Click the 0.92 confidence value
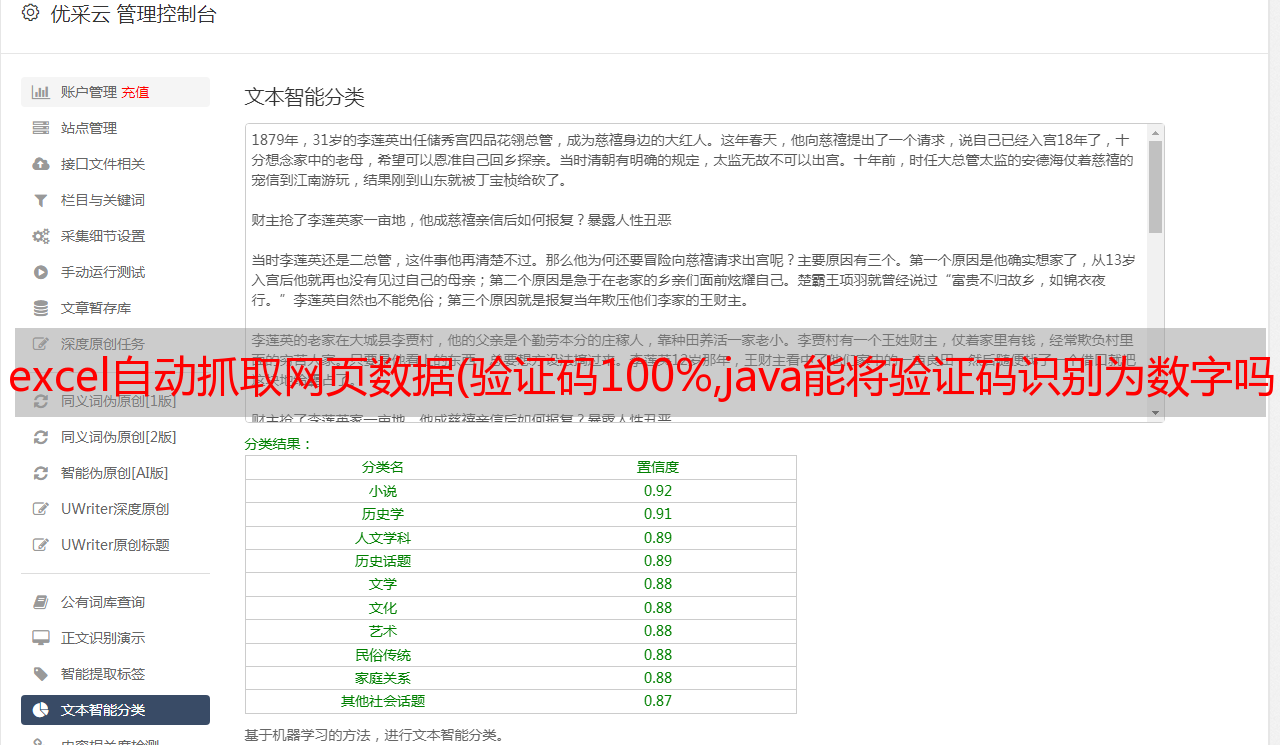1280x745 pixels. 658,491
